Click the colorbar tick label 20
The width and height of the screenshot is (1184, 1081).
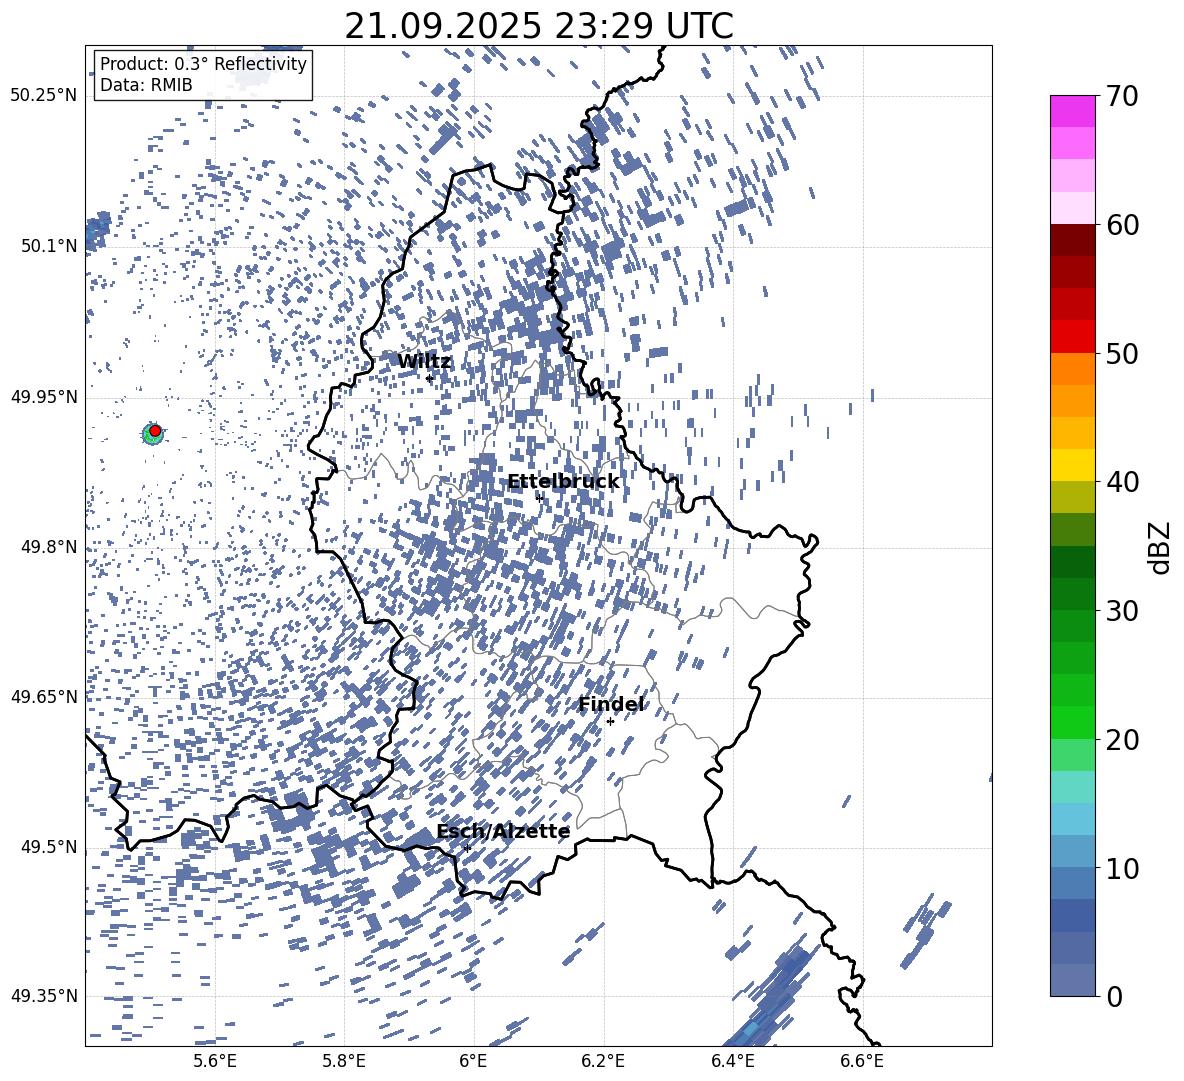(1122, 739)
